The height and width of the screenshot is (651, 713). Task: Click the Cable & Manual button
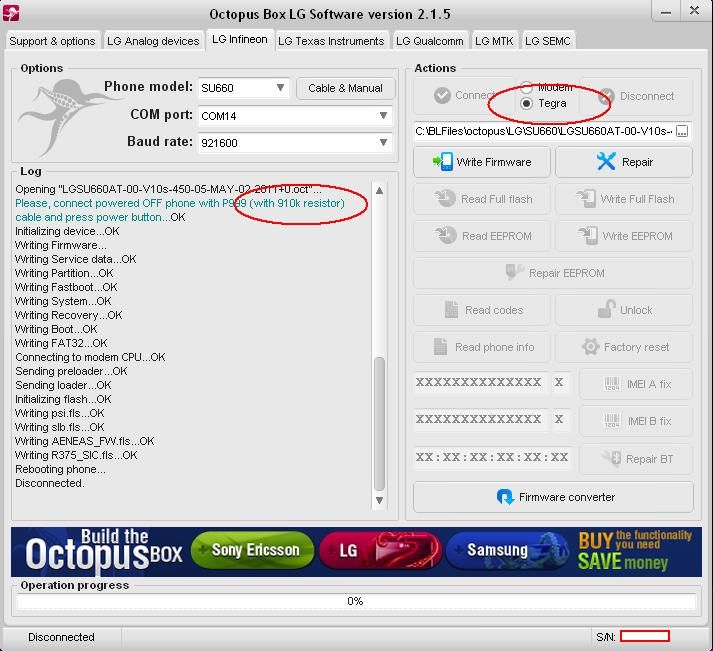(345, 88)
